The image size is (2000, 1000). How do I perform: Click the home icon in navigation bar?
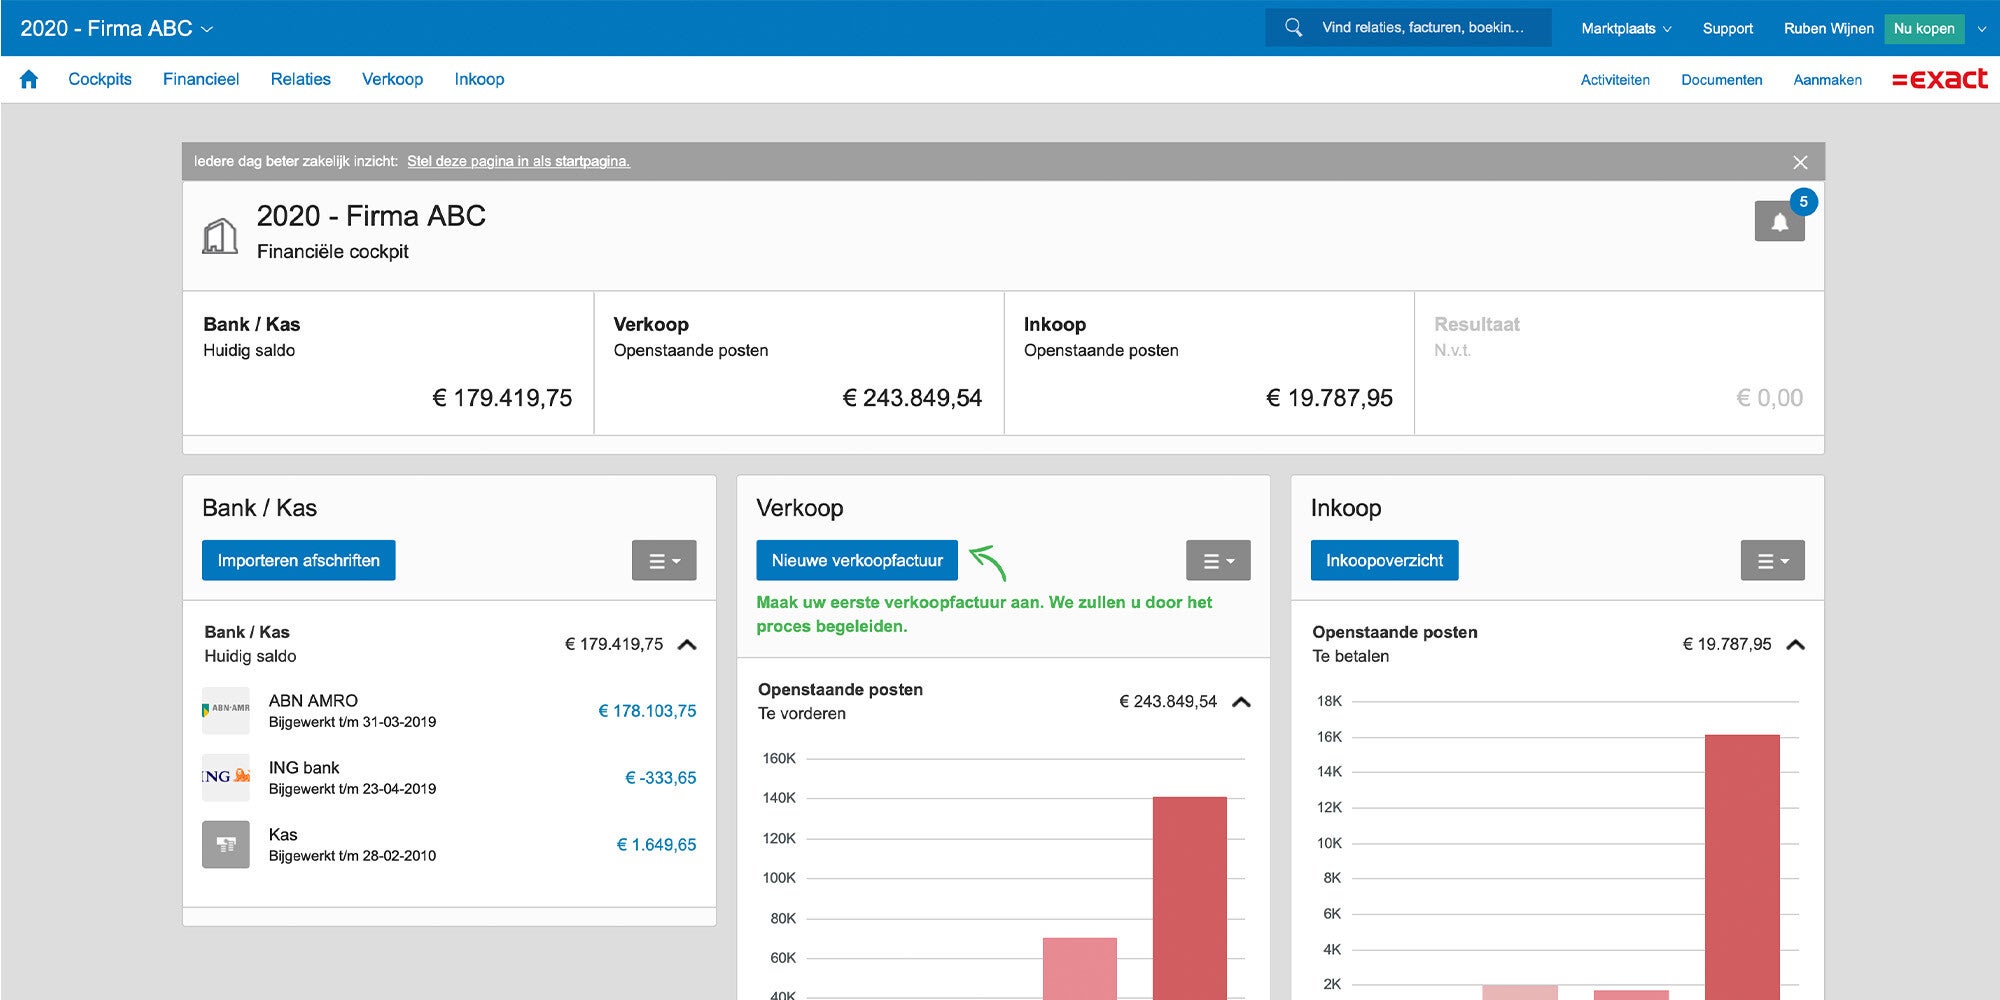pyautogui.click(x=29, y=79)
